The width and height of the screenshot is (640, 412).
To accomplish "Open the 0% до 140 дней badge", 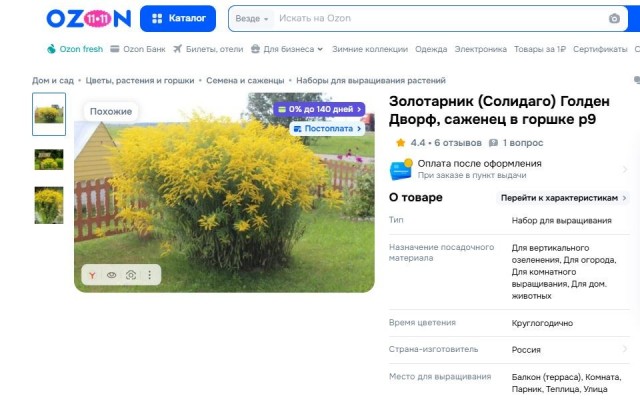I will tap(319, 109).
